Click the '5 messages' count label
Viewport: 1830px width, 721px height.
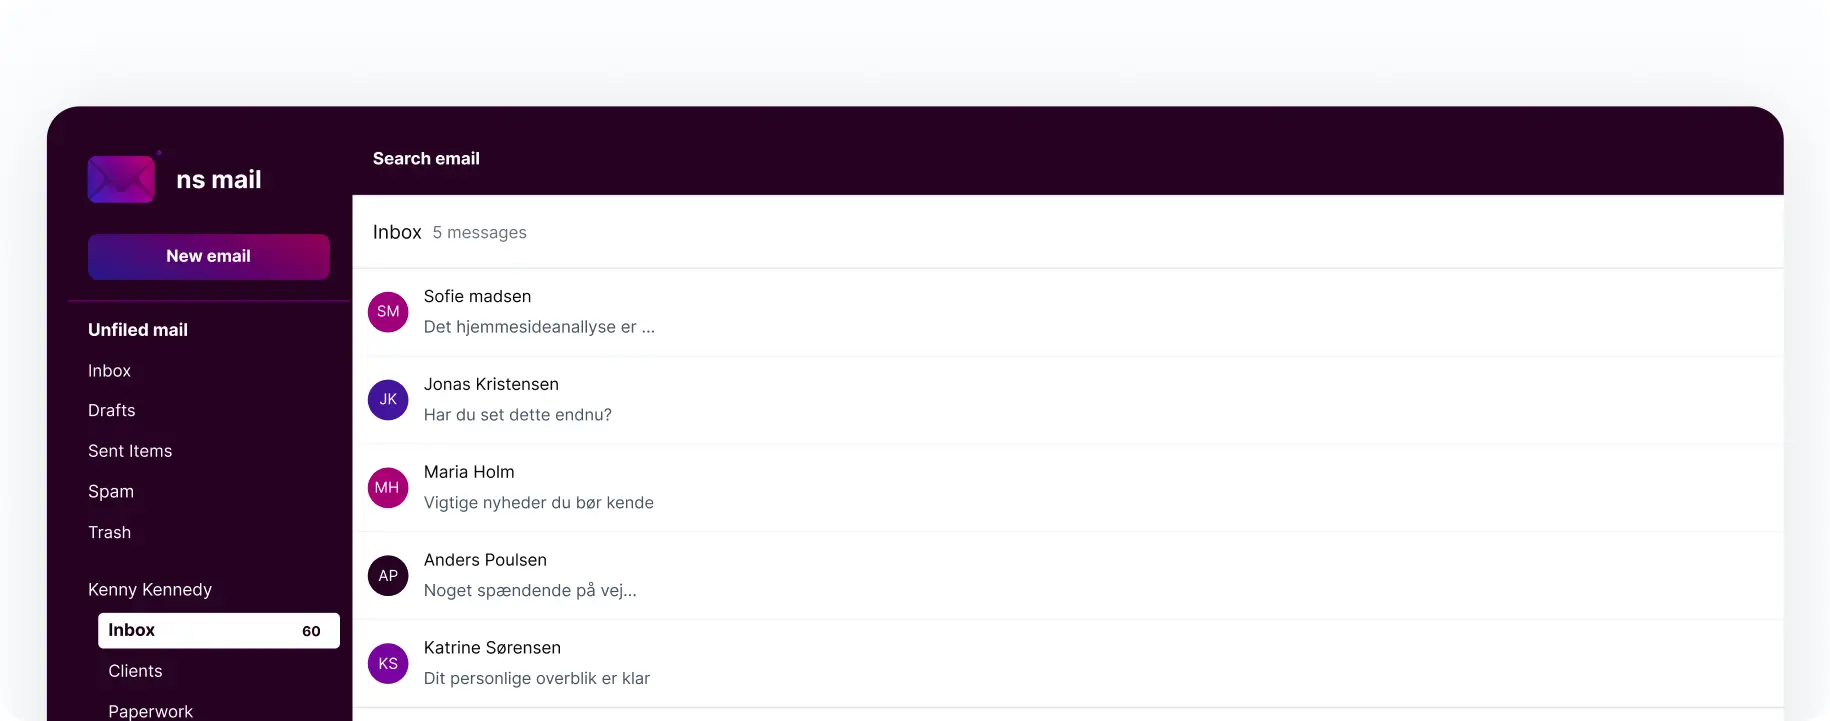479,233
